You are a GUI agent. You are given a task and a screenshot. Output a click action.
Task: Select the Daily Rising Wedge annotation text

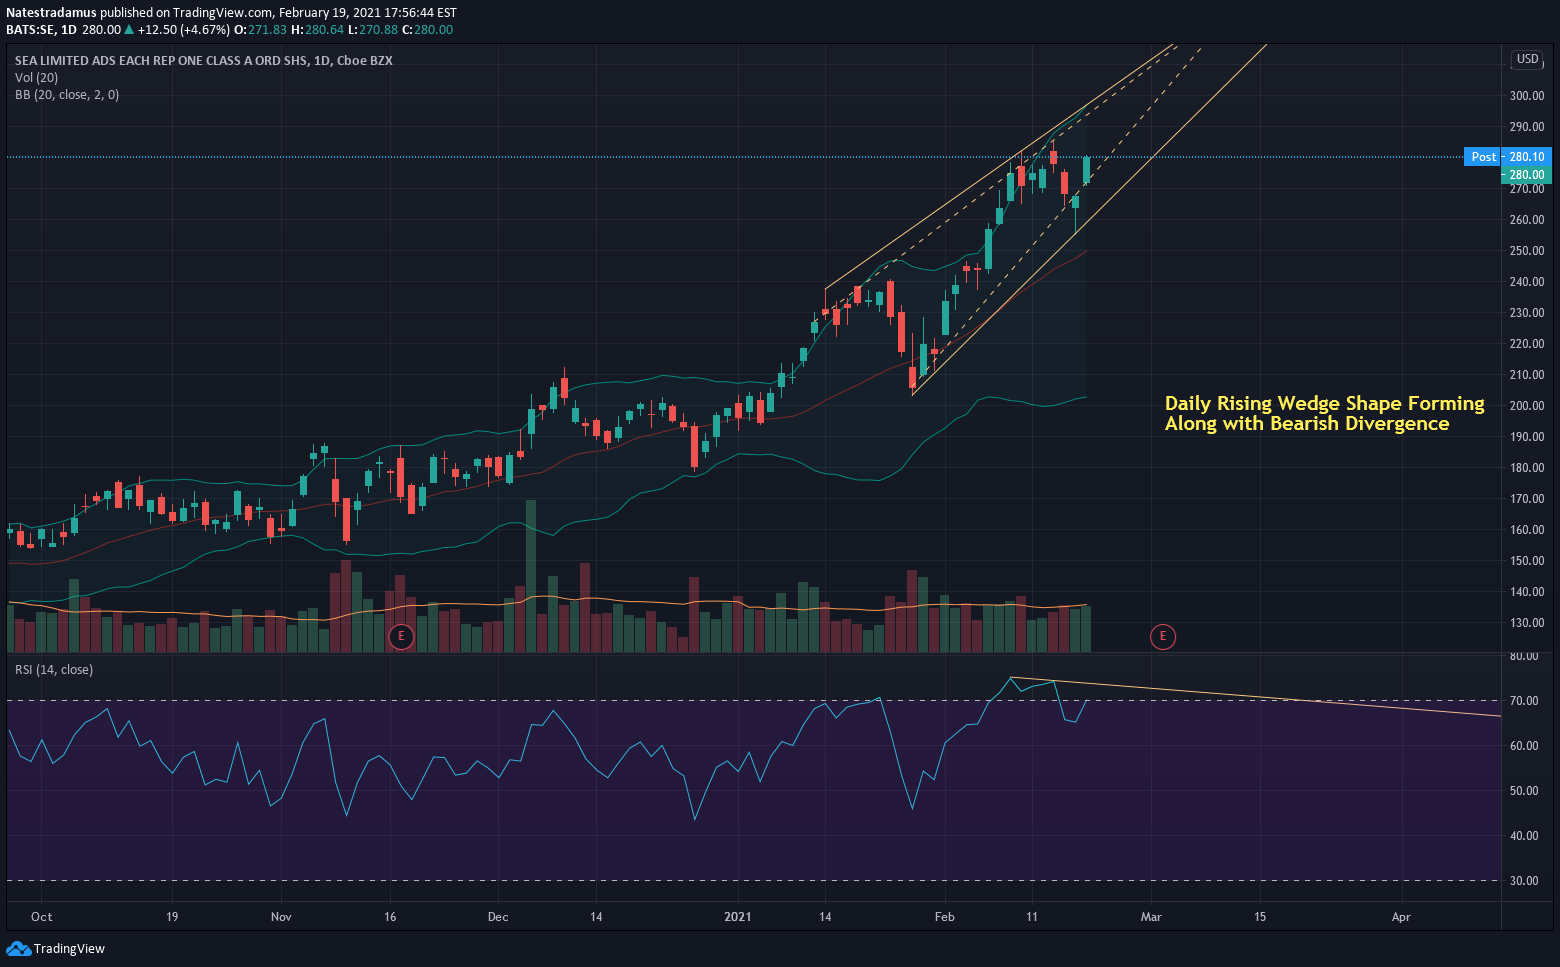(x=1324, y=413)
